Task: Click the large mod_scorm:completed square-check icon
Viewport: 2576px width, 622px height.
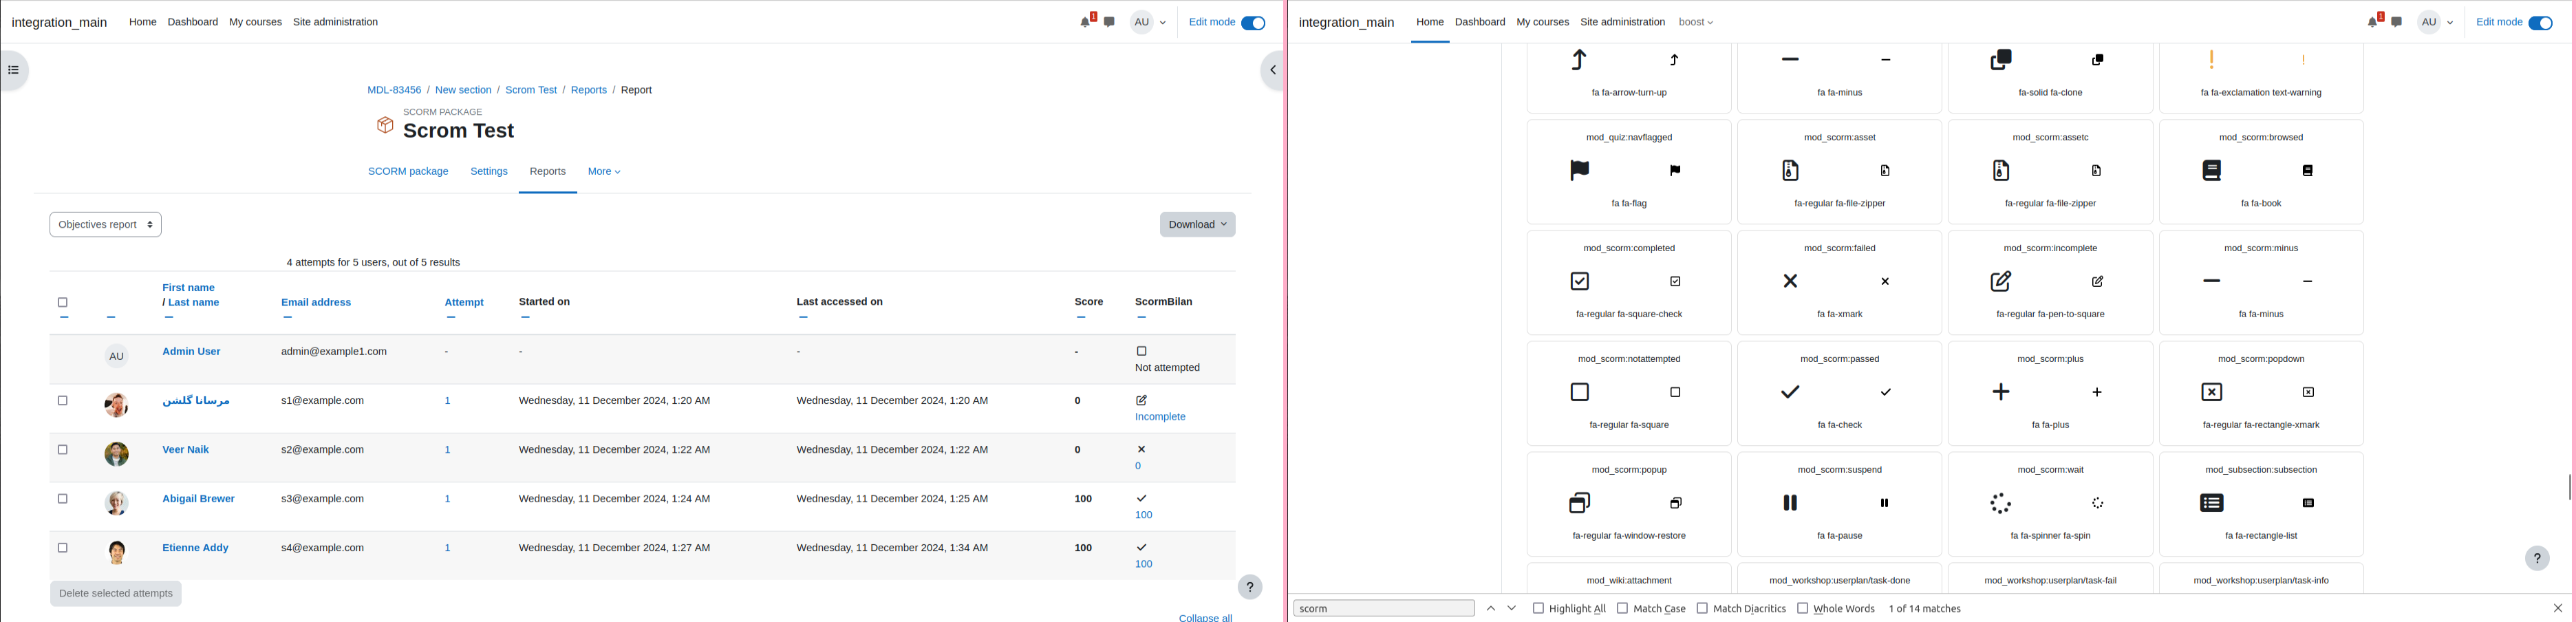Action: (1580, 282)
